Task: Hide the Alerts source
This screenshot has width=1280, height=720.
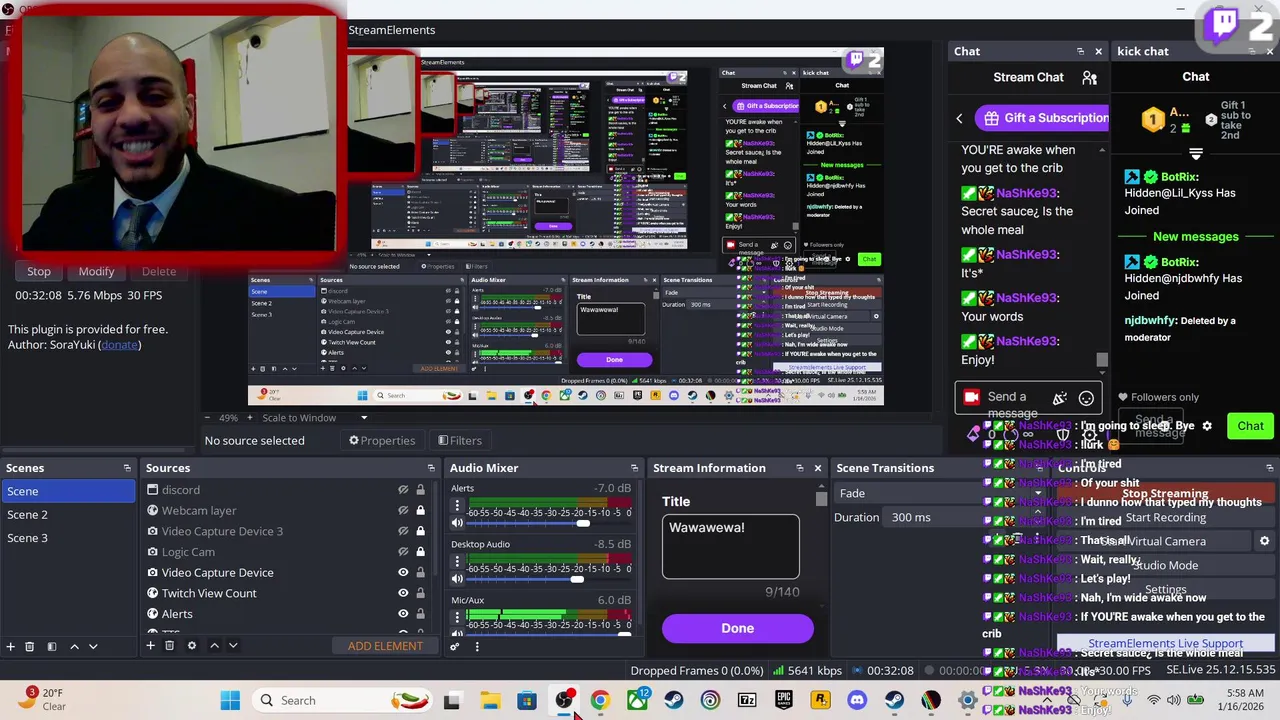Action: [403, 614]
